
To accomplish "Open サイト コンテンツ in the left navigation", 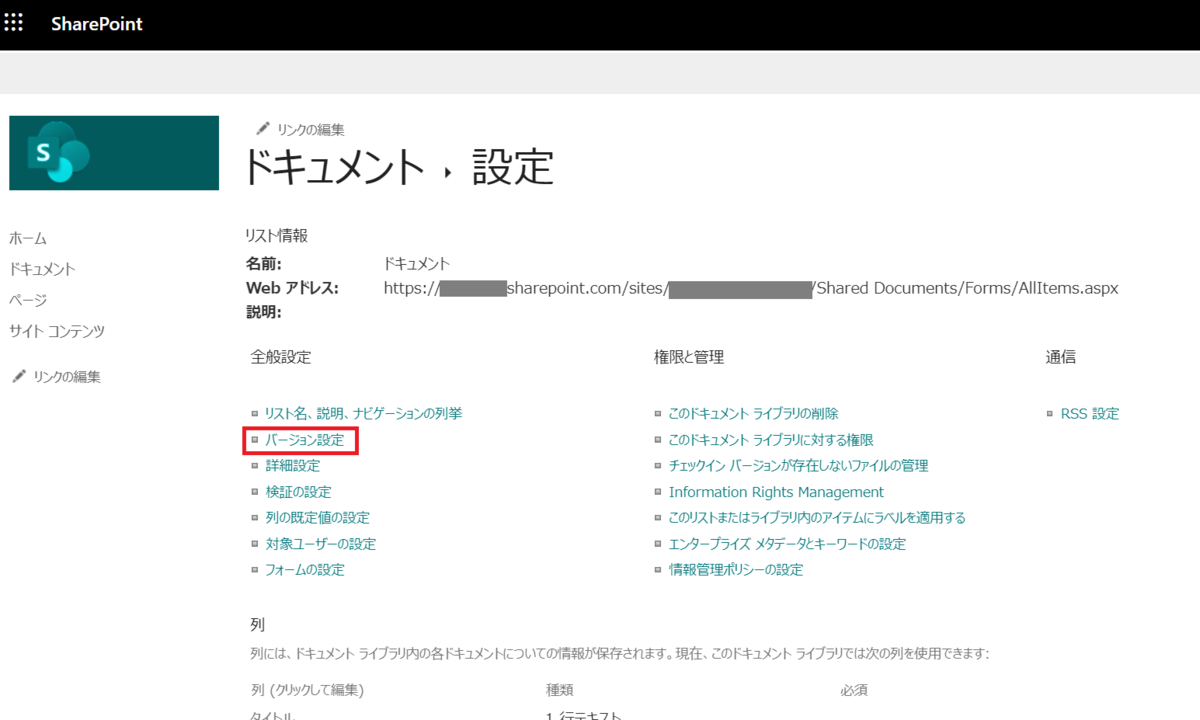I will 57,331.
